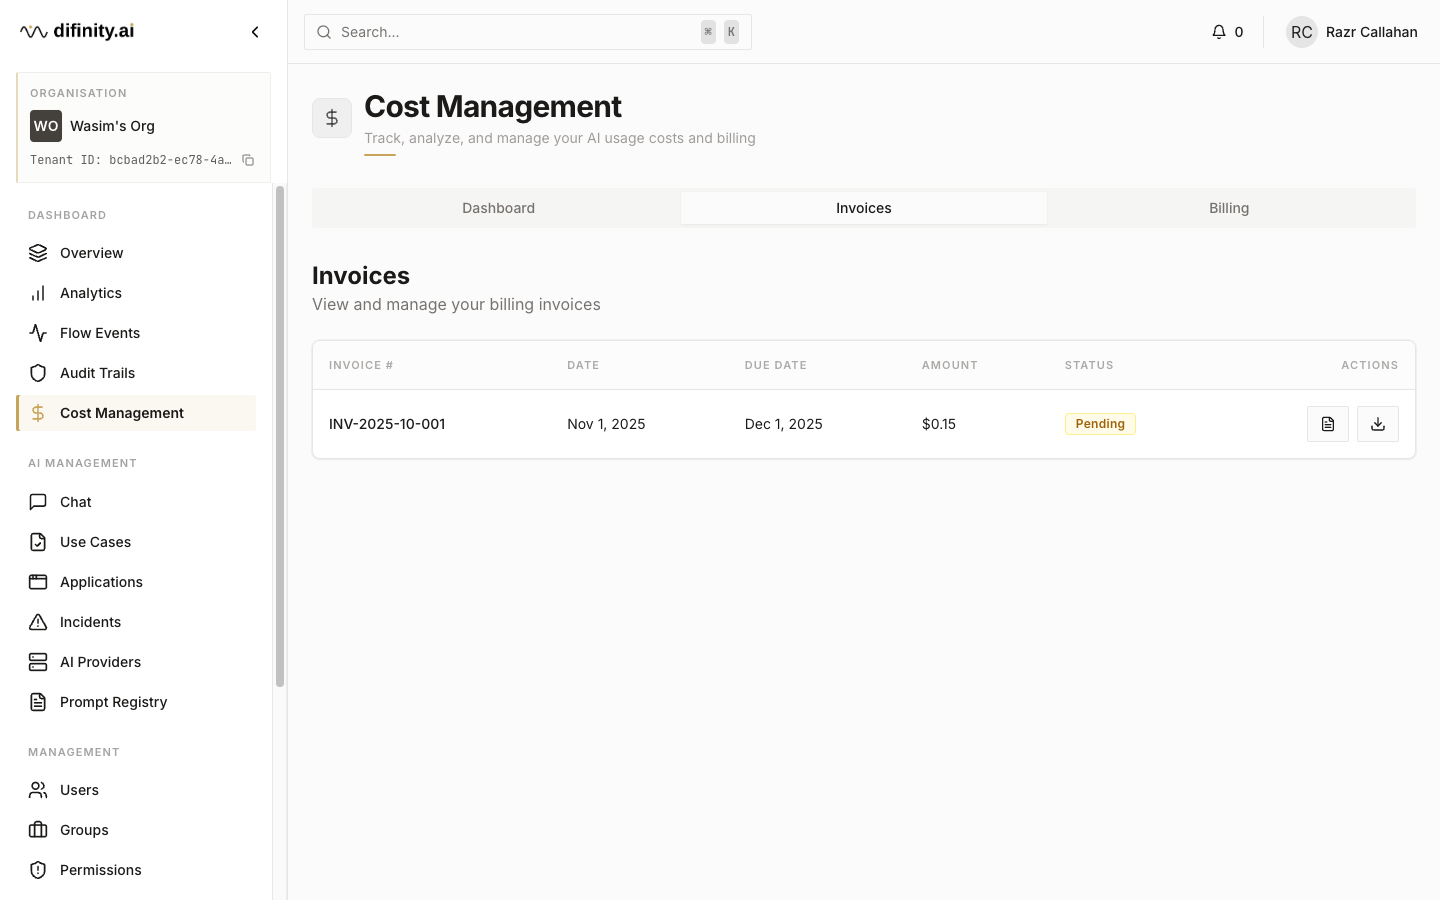Click the Applications window icon
The image size is (1440, 900).
click(x=38, y=582)
